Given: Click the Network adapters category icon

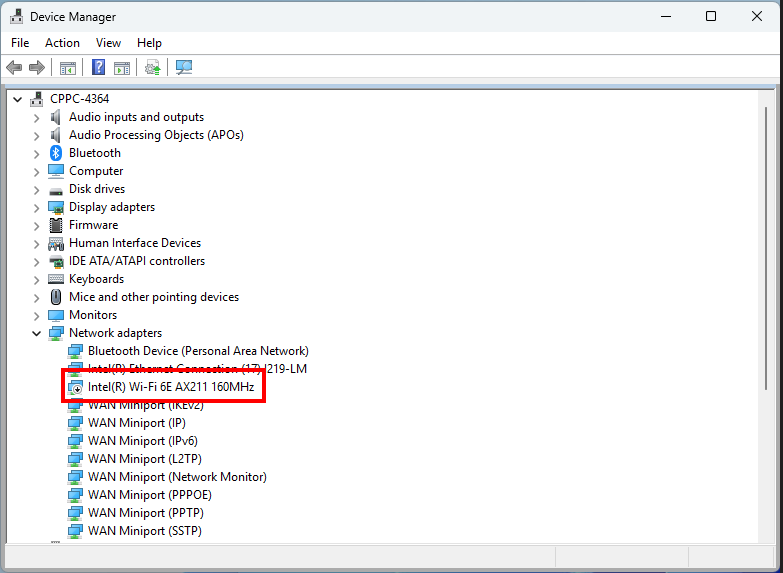Looking at the screenshot, I should [56, 333].
